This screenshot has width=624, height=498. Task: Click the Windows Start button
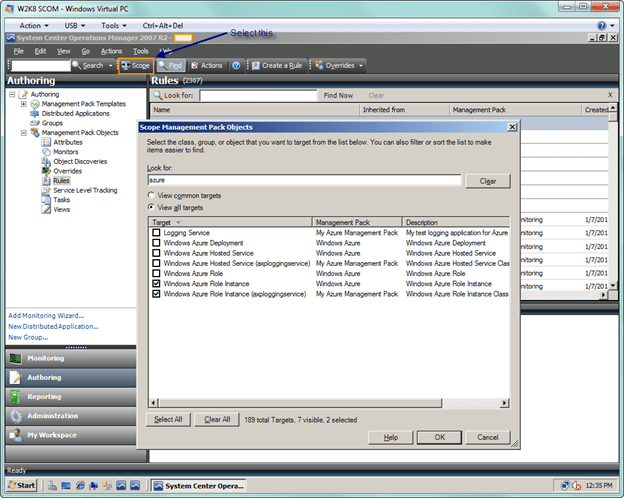click(x=21, y=485)
